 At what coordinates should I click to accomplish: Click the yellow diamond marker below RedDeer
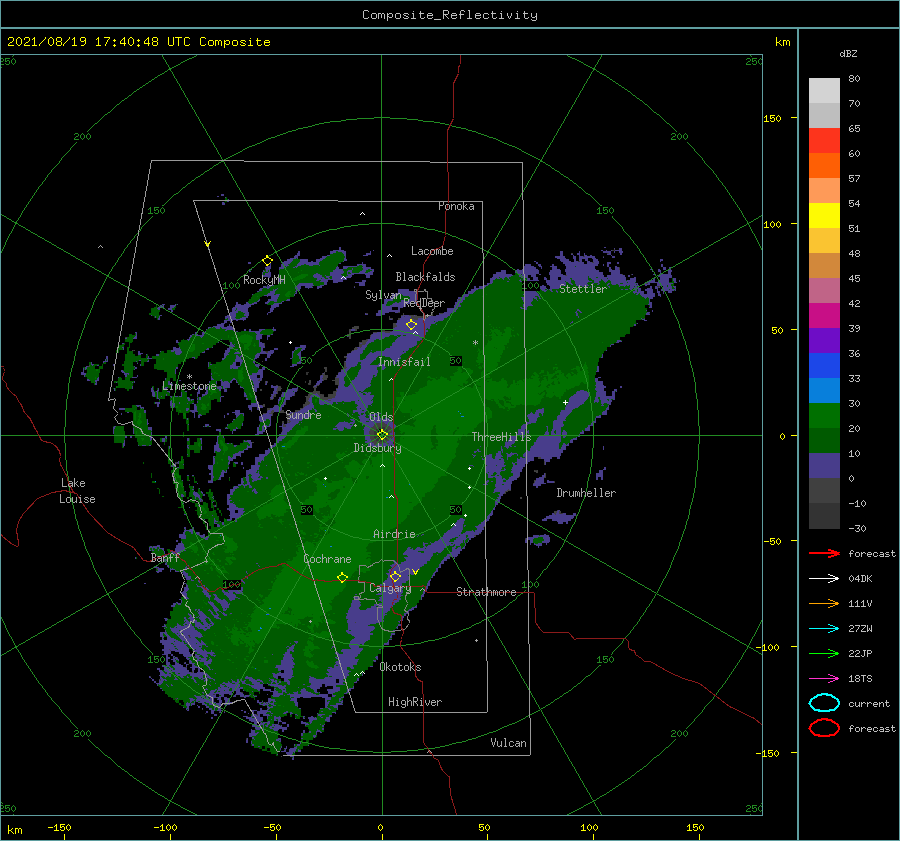pos(412,325)
